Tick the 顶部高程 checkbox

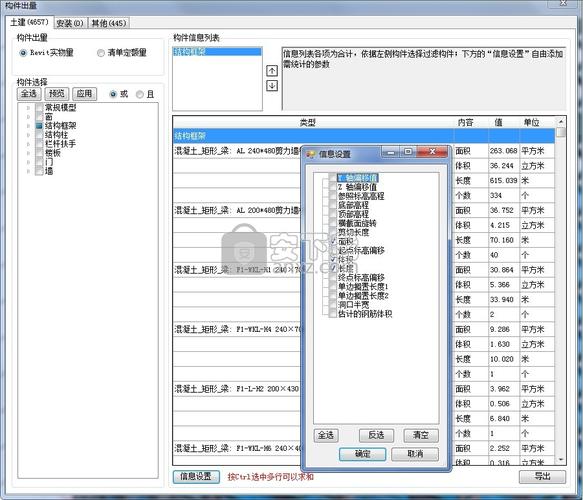pyautogui.click(x=333, y=214)
